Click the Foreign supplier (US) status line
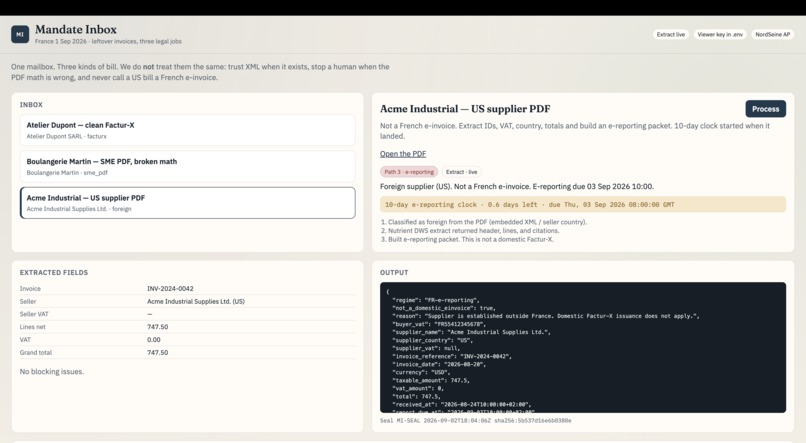This screenshot has width=806, height=443. pyautogui.click(x=517, y=187)
